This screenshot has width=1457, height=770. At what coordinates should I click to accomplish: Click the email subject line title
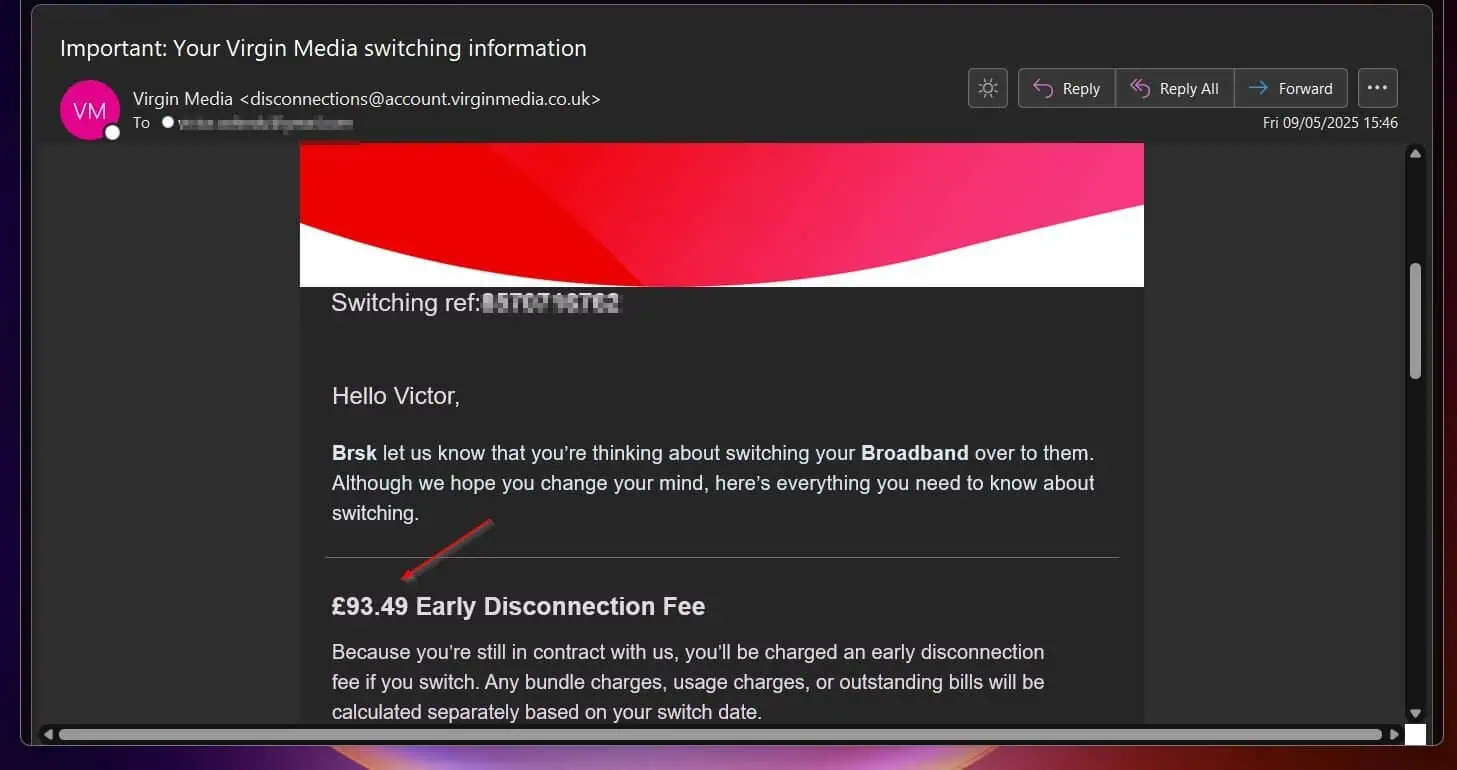323,48
